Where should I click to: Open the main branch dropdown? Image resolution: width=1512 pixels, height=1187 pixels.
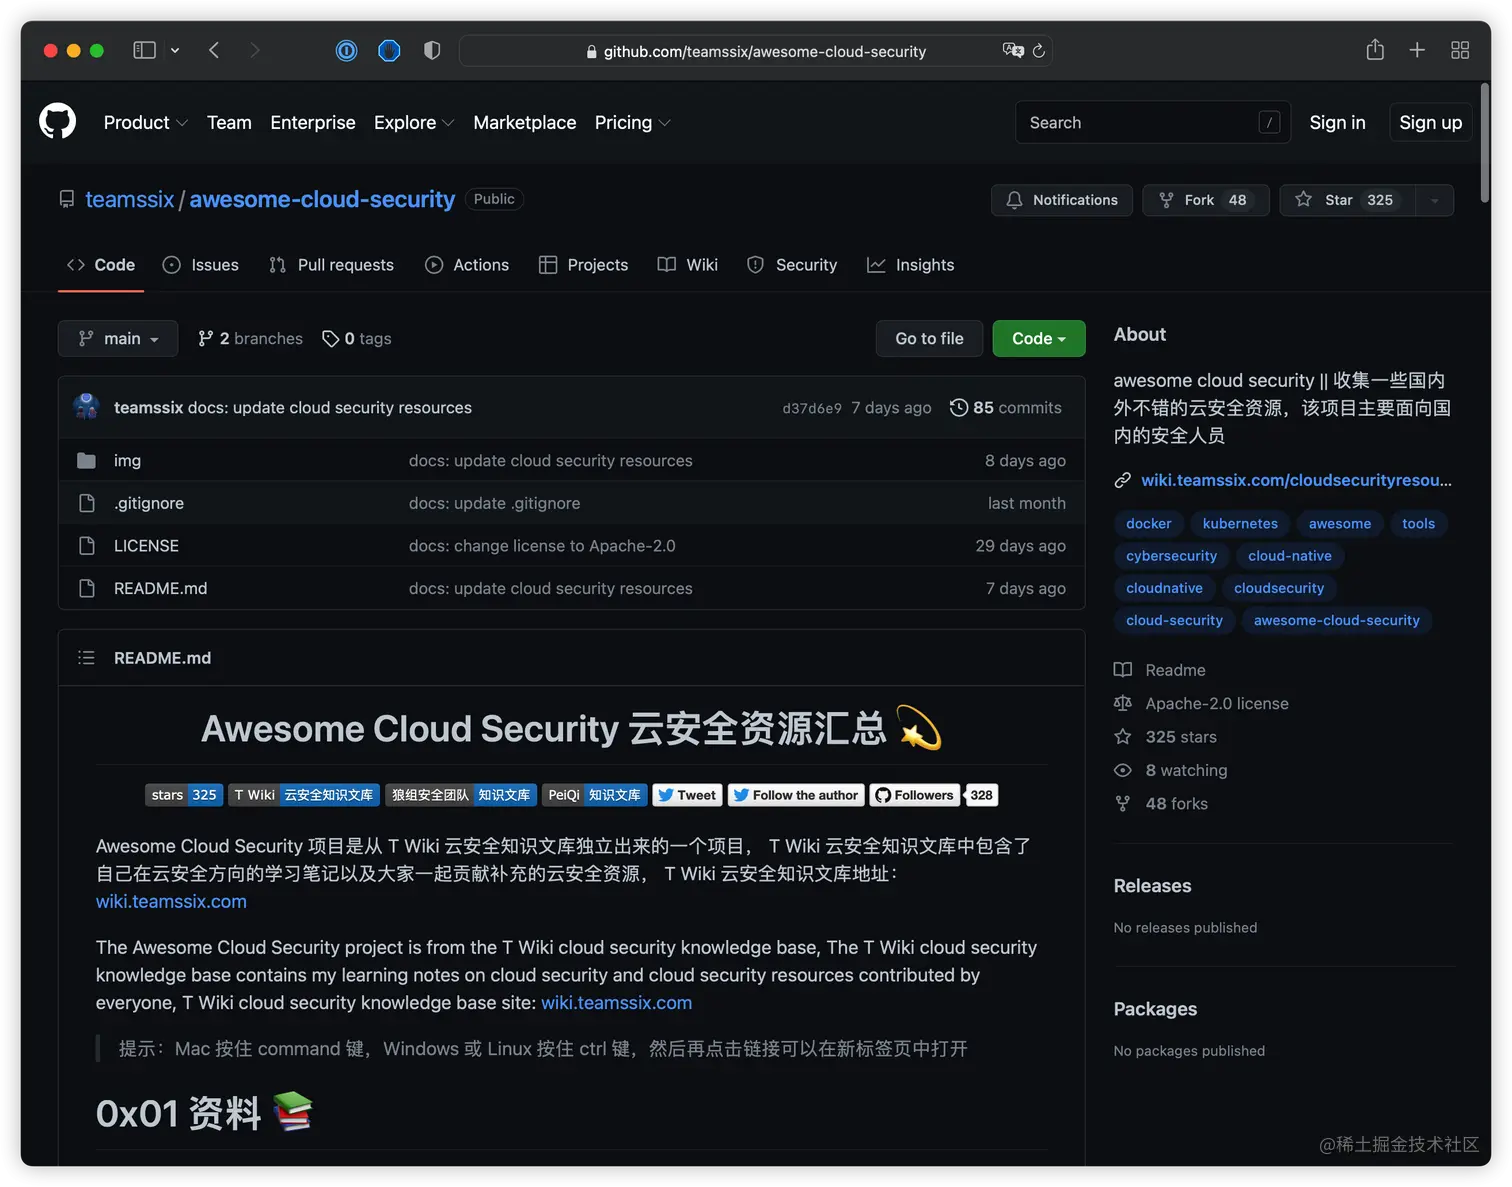click(118, 339)
